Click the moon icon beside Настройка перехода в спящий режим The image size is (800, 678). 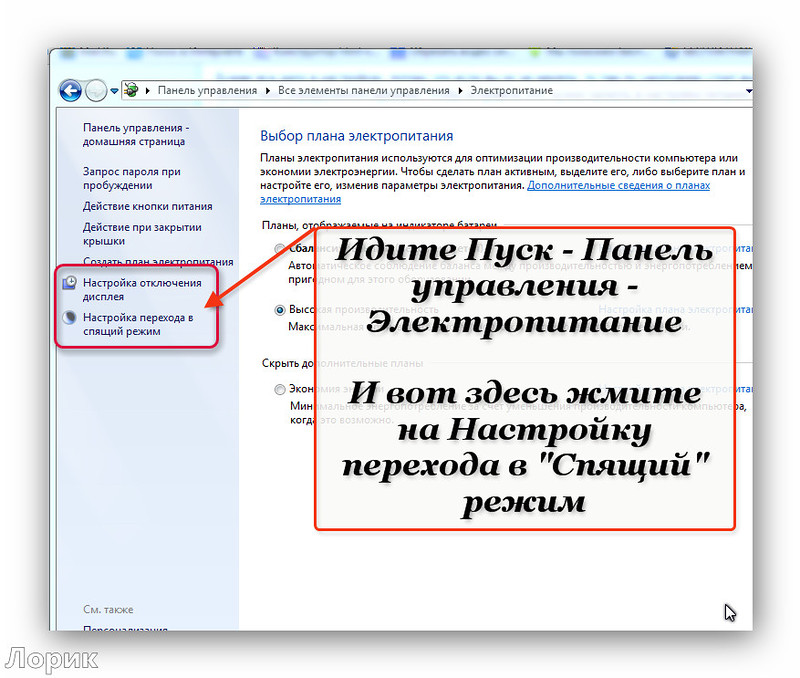click(69, 317)
